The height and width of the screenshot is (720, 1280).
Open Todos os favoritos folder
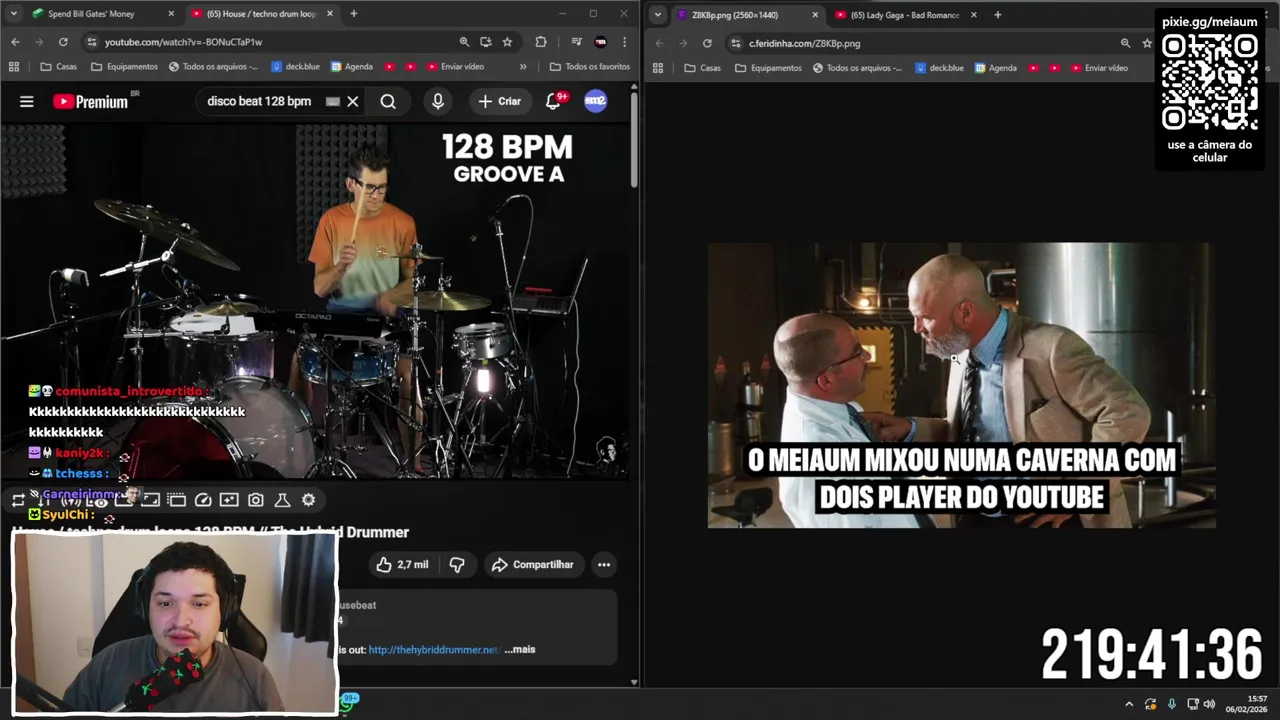click(x=590, y=67)
